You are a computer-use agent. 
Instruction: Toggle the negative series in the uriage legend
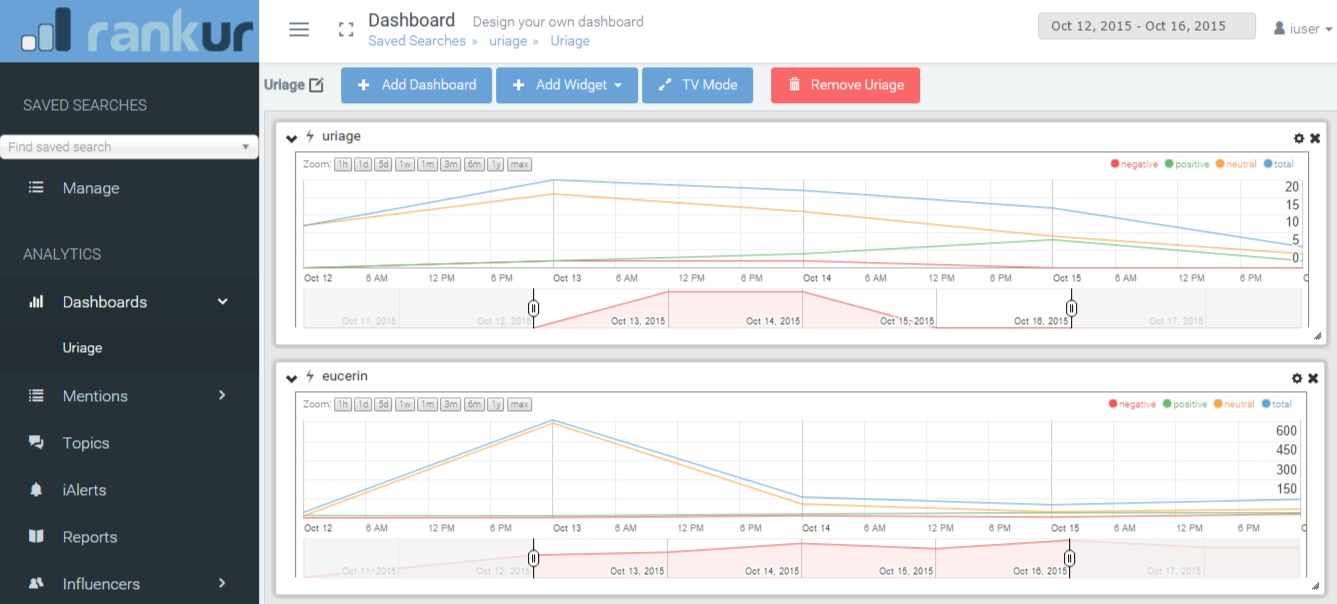[1134, 164]
